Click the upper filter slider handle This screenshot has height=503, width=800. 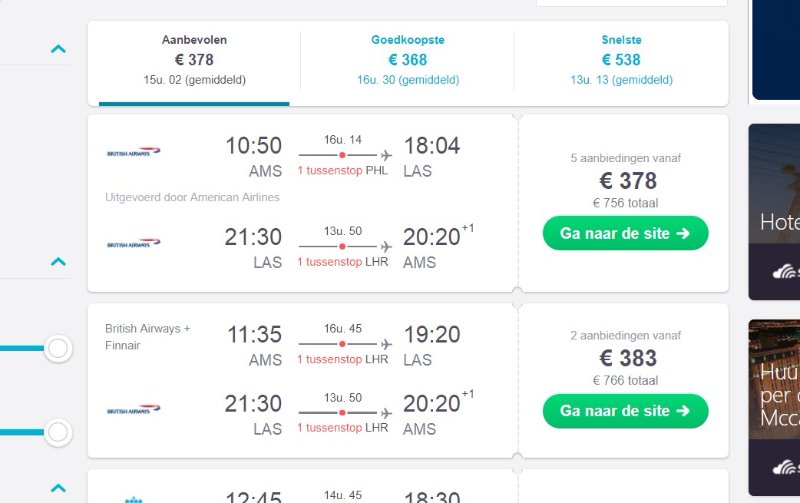[58, 348]
